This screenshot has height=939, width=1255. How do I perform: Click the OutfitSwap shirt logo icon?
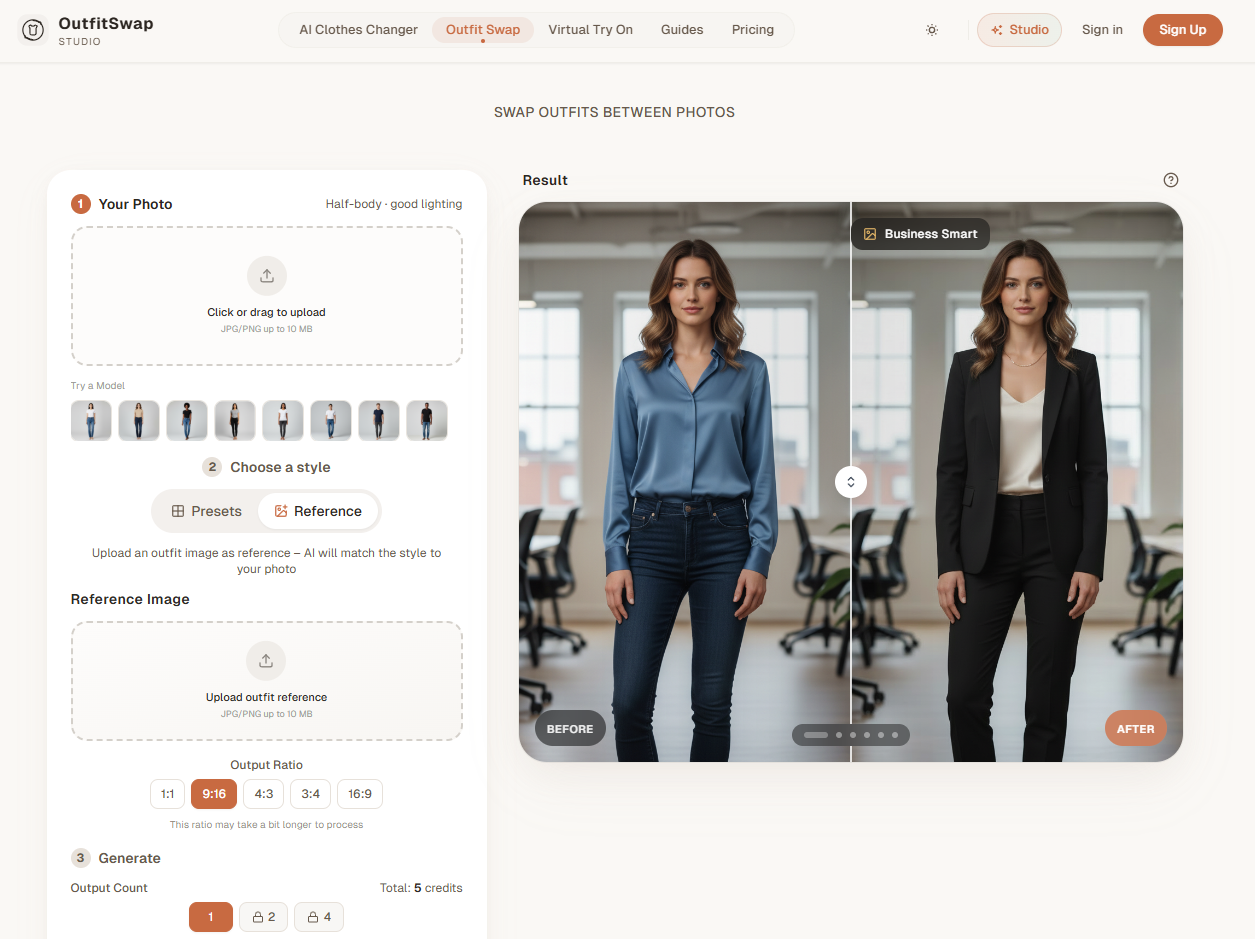point(33,30)
